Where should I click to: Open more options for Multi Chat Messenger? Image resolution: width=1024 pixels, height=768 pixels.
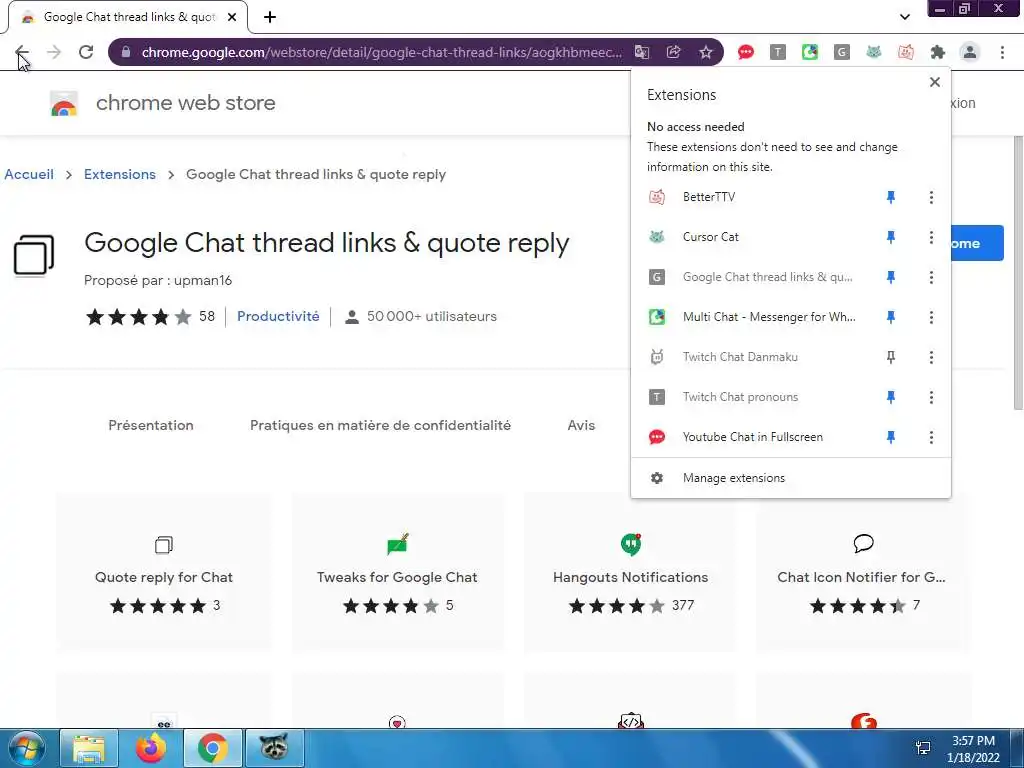931,317
